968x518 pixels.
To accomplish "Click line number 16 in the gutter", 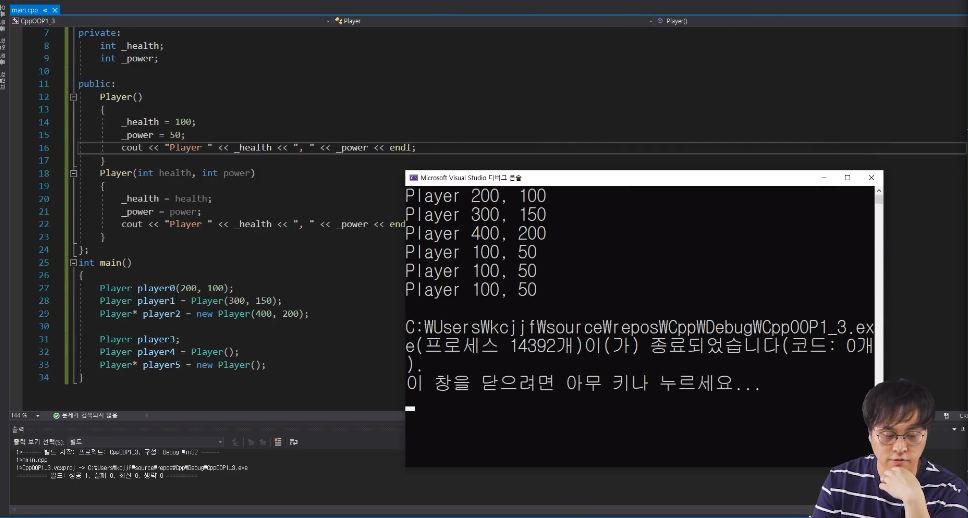I will [x=44, y=148].
